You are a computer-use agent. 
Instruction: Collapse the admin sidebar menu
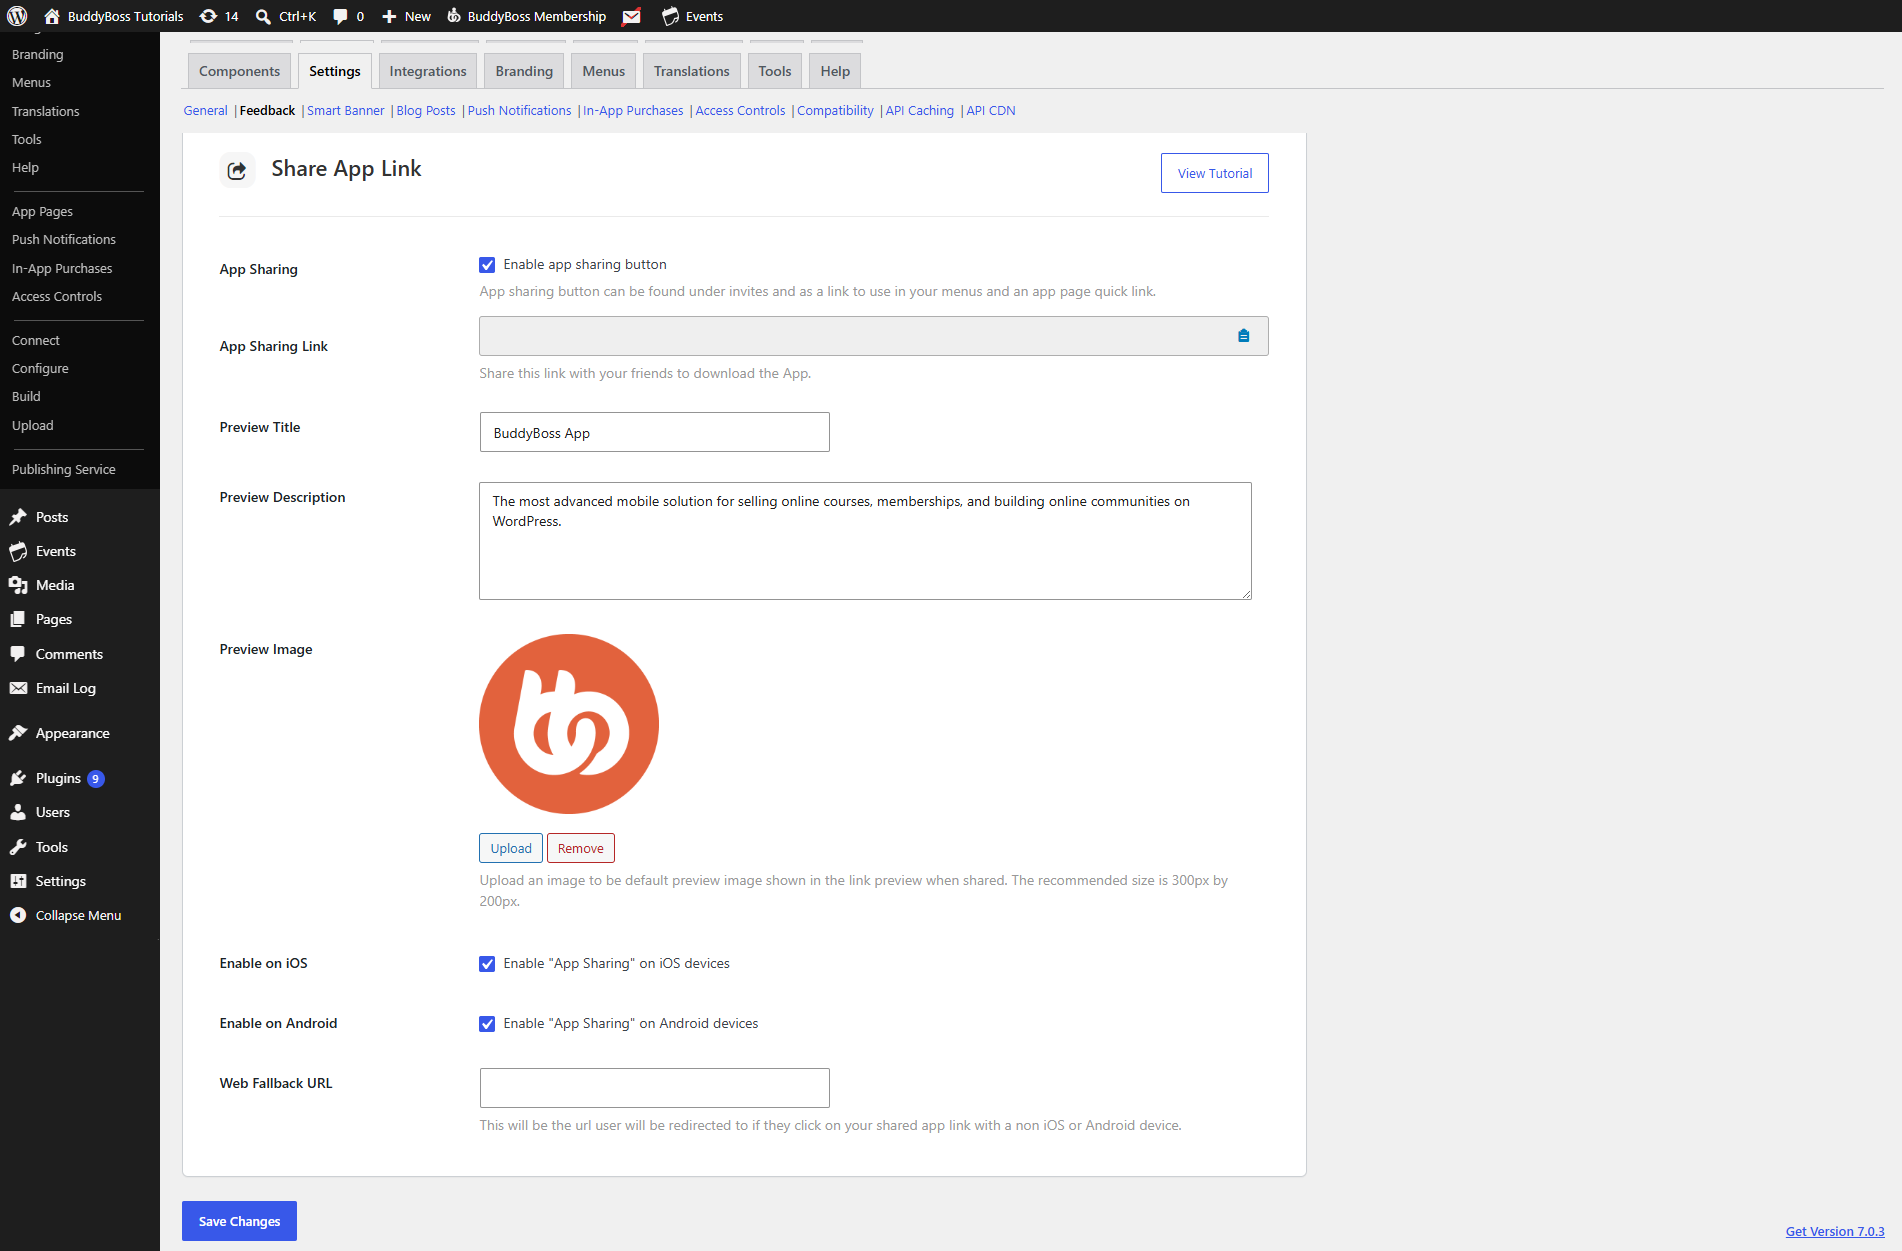[x=80, y=915]
